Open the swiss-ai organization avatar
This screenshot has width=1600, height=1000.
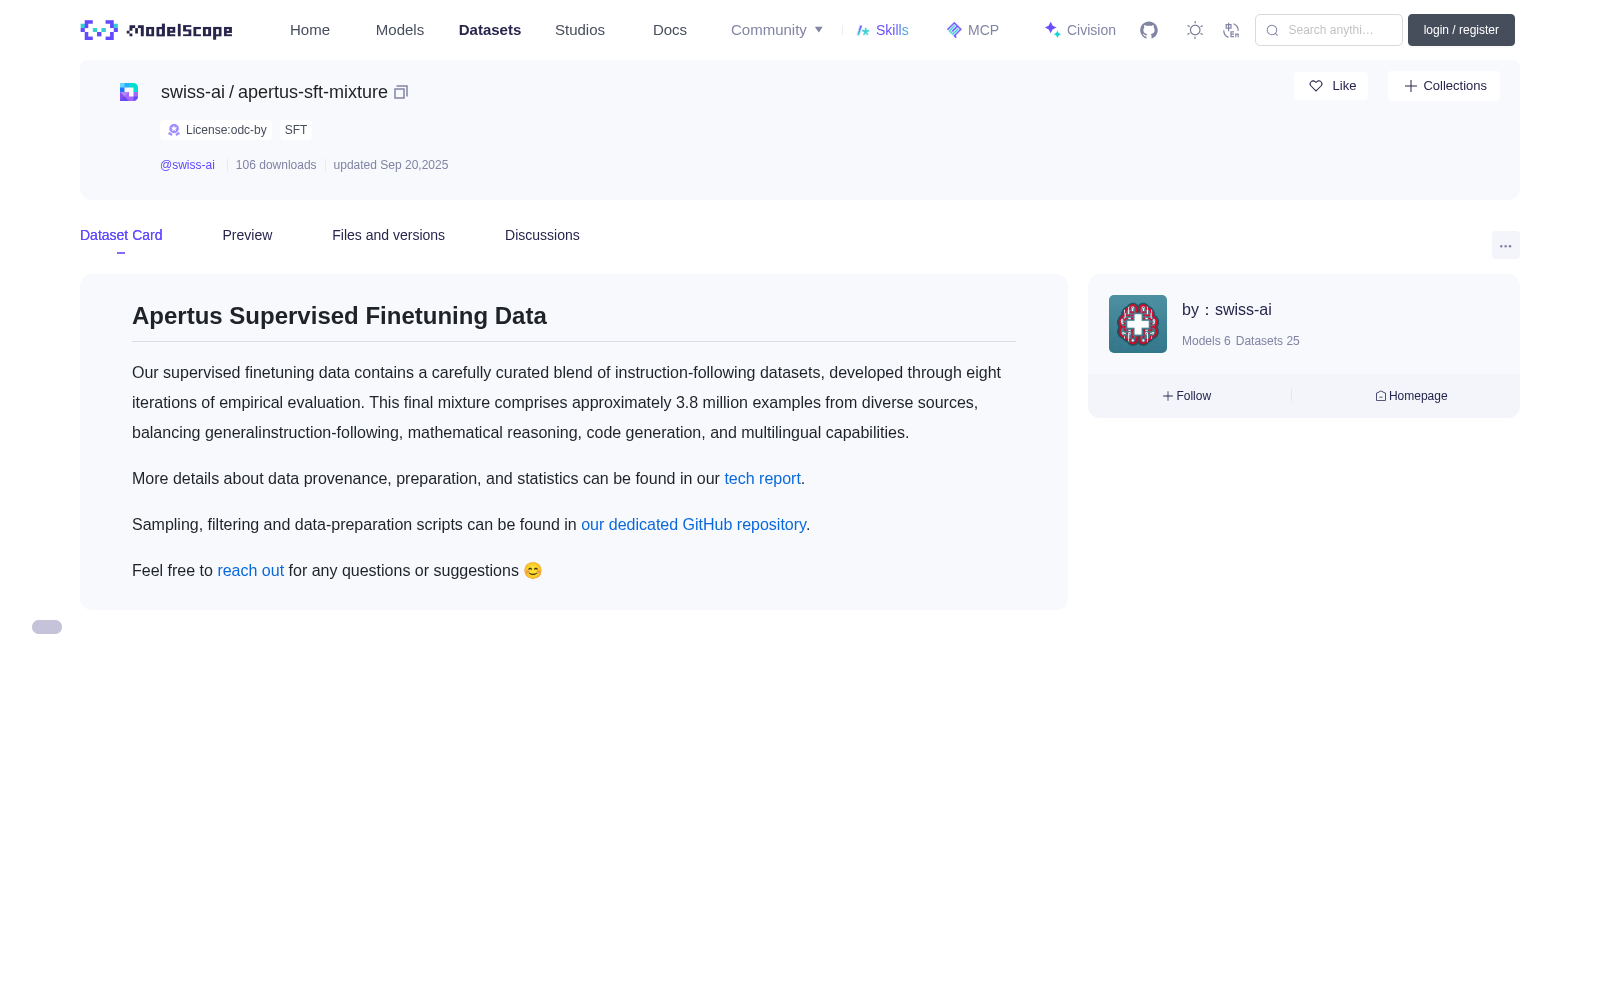(1138, 324)
